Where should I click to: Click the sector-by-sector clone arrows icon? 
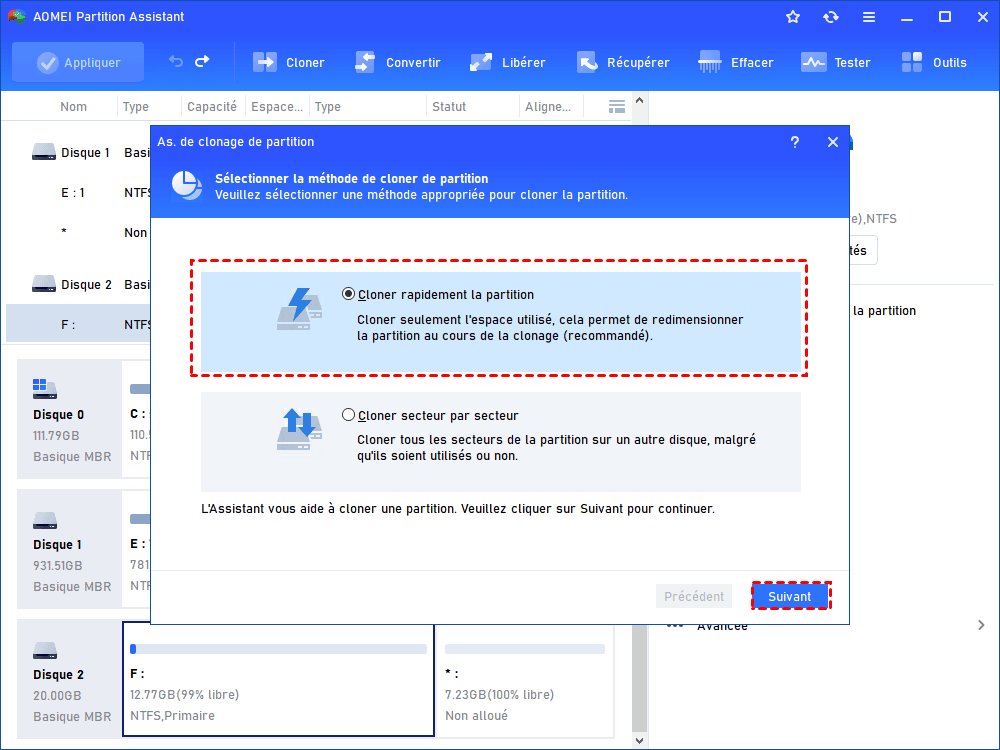(300, 430)
